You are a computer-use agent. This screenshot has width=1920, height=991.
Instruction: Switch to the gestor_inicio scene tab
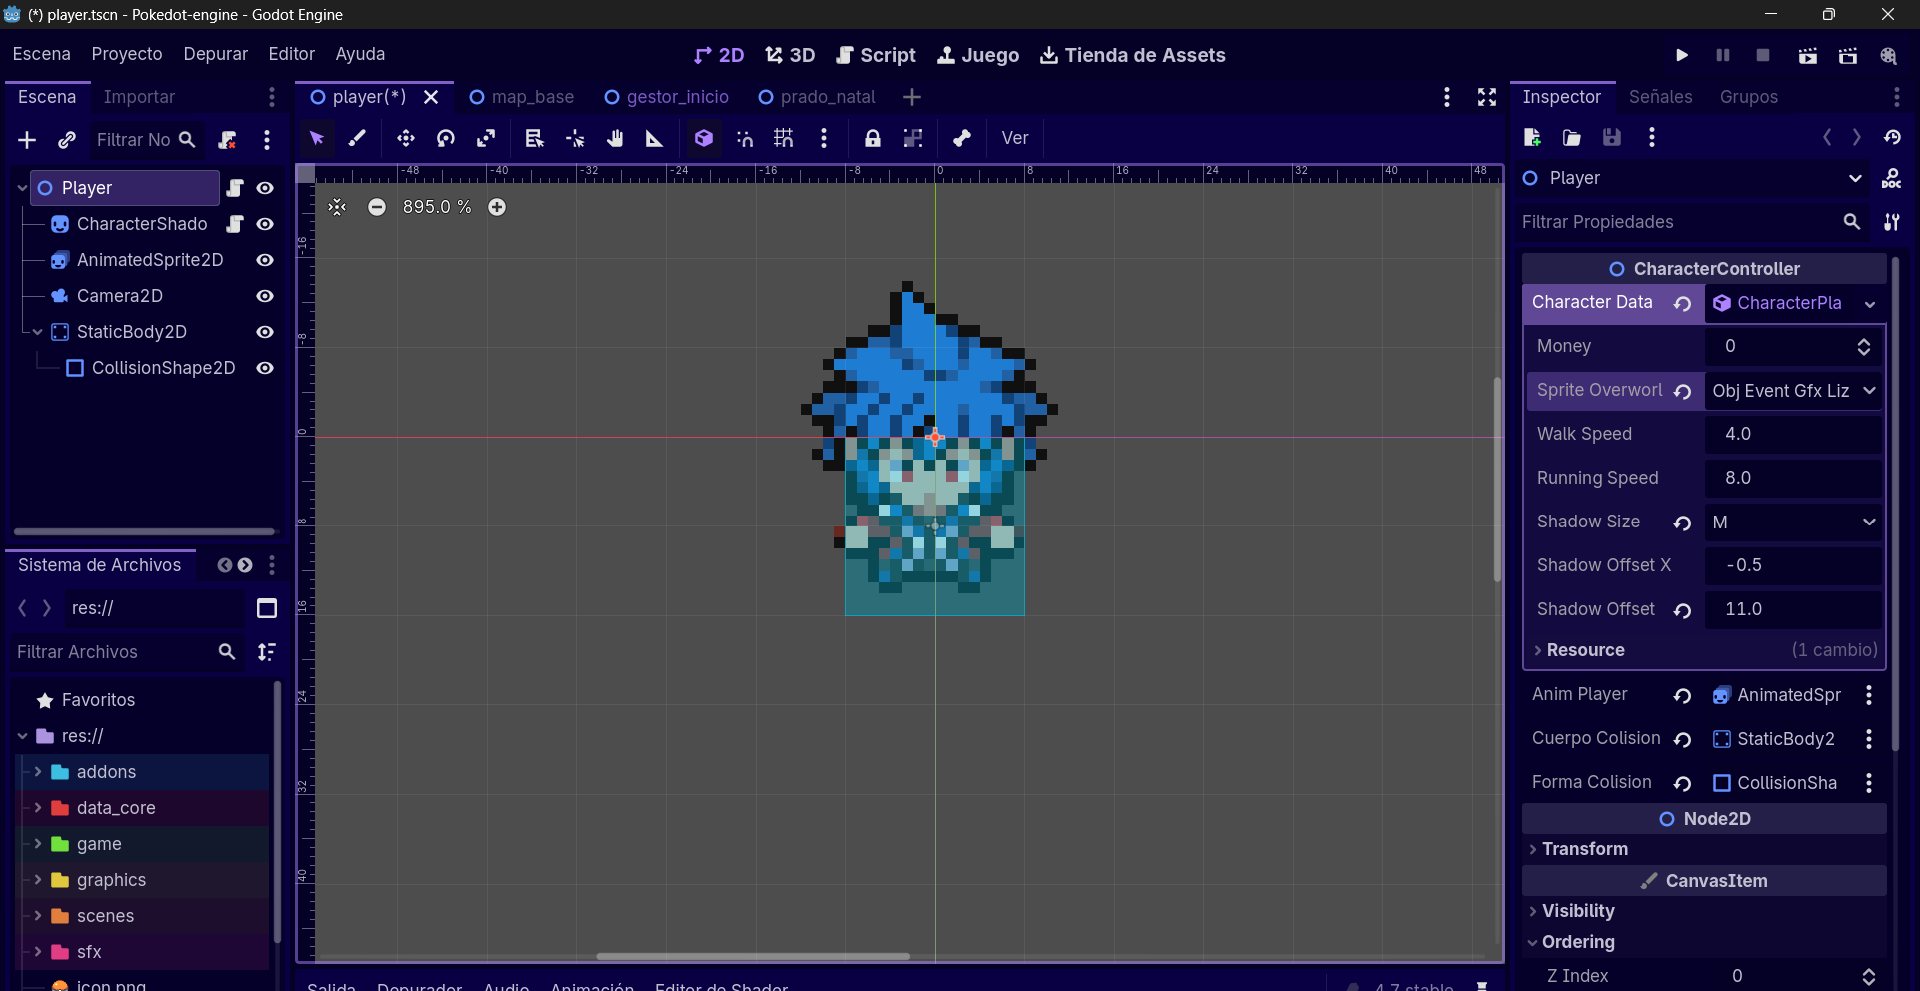666,97
